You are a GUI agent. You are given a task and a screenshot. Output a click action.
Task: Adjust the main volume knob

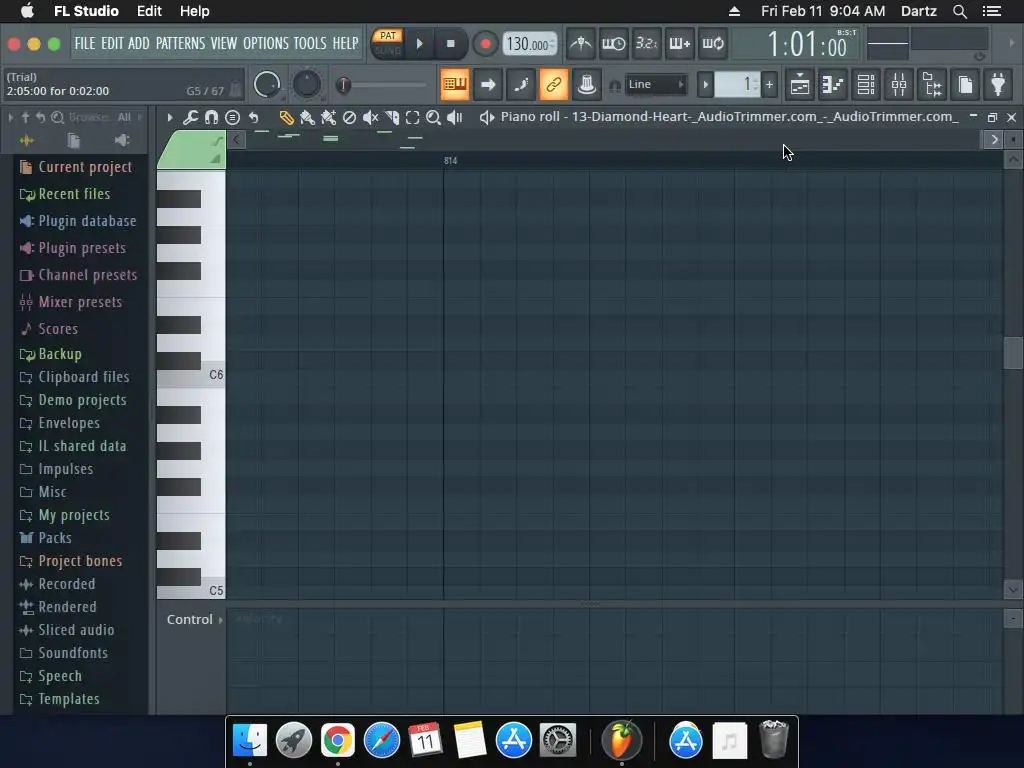tap(267, 84)
